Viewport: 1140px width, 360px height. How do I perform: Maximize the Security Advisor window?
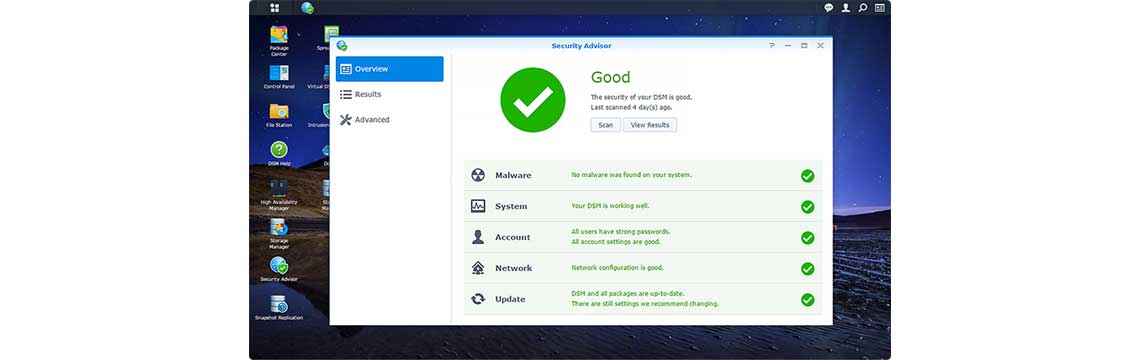point(804,45)
